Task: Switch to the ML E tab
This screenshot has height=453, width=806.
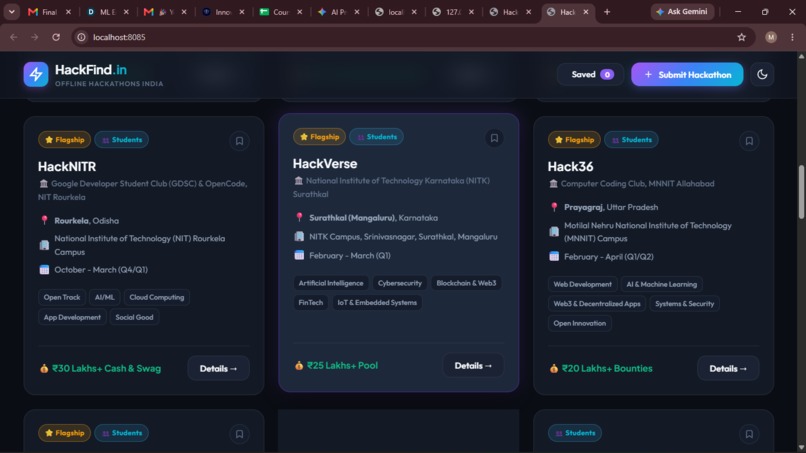Action: [x=108, y=12]
